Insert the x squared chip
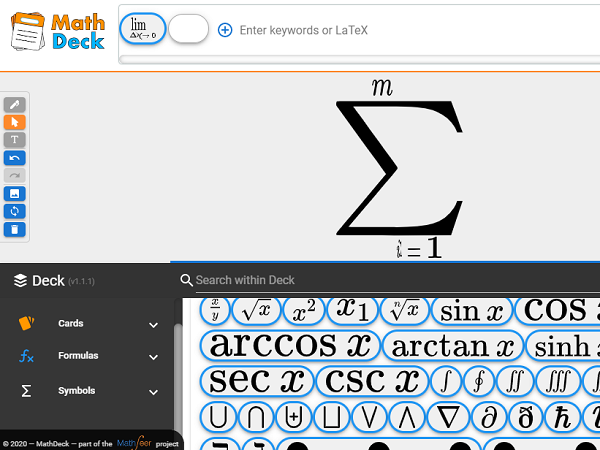The image size is (600, 450). [x=304, y=311]
